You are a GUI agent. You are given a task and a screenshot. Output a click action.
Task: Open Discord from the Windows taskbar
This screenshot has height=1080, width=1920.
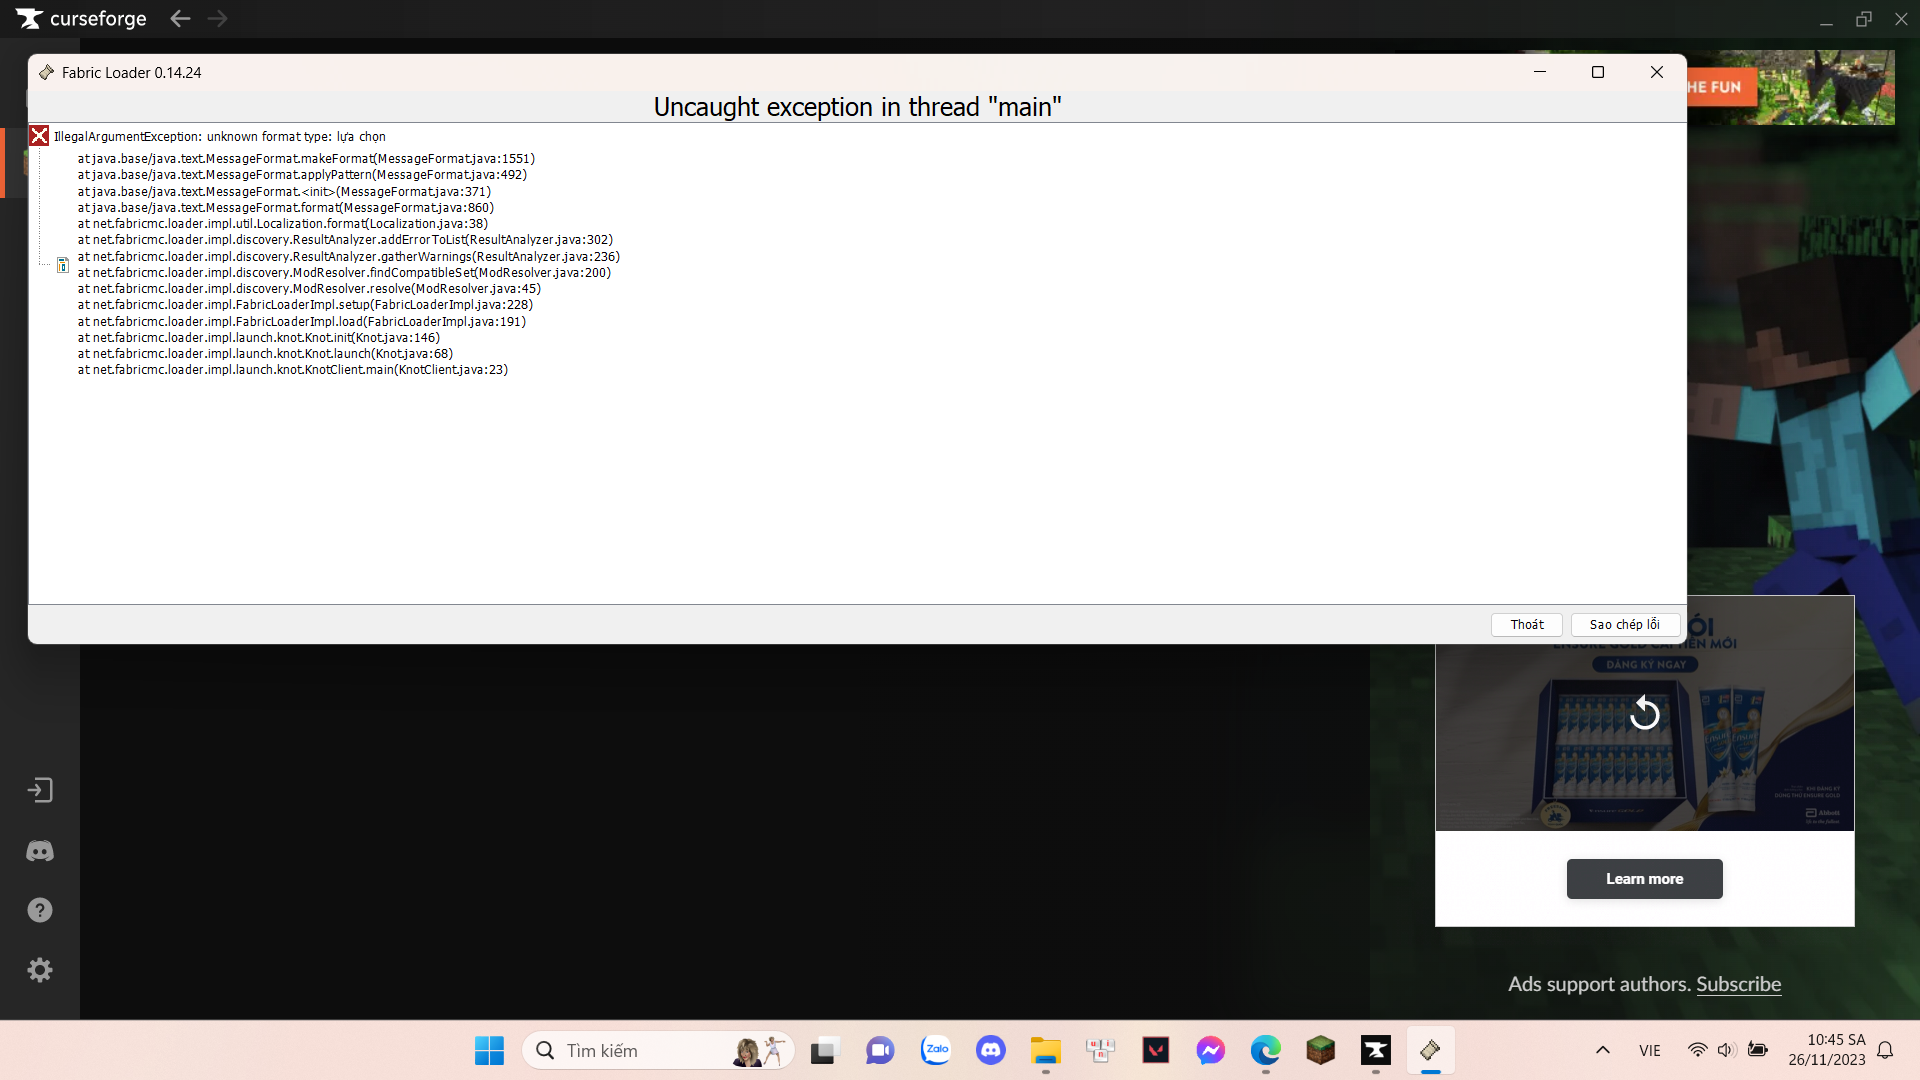(x=990, y=1050)
